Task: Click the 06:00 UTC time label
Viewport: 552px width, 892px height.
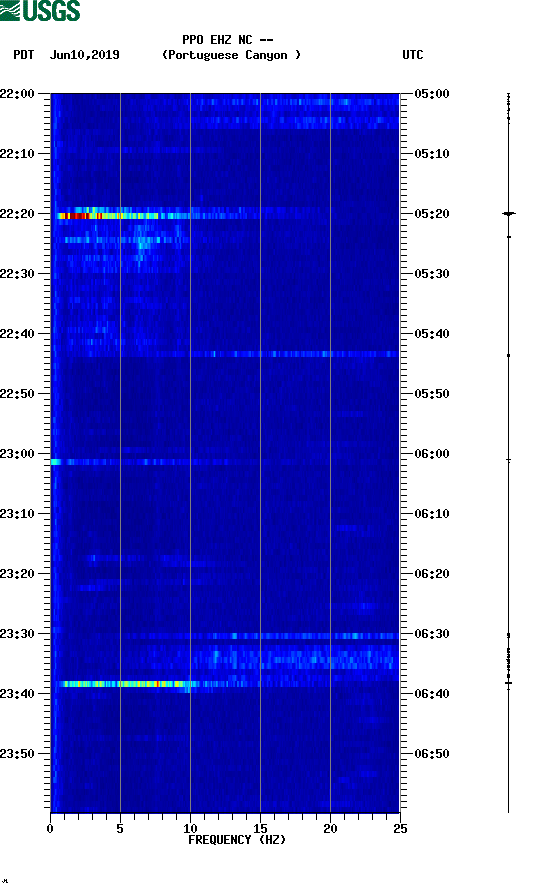Action: click(432, 454)
